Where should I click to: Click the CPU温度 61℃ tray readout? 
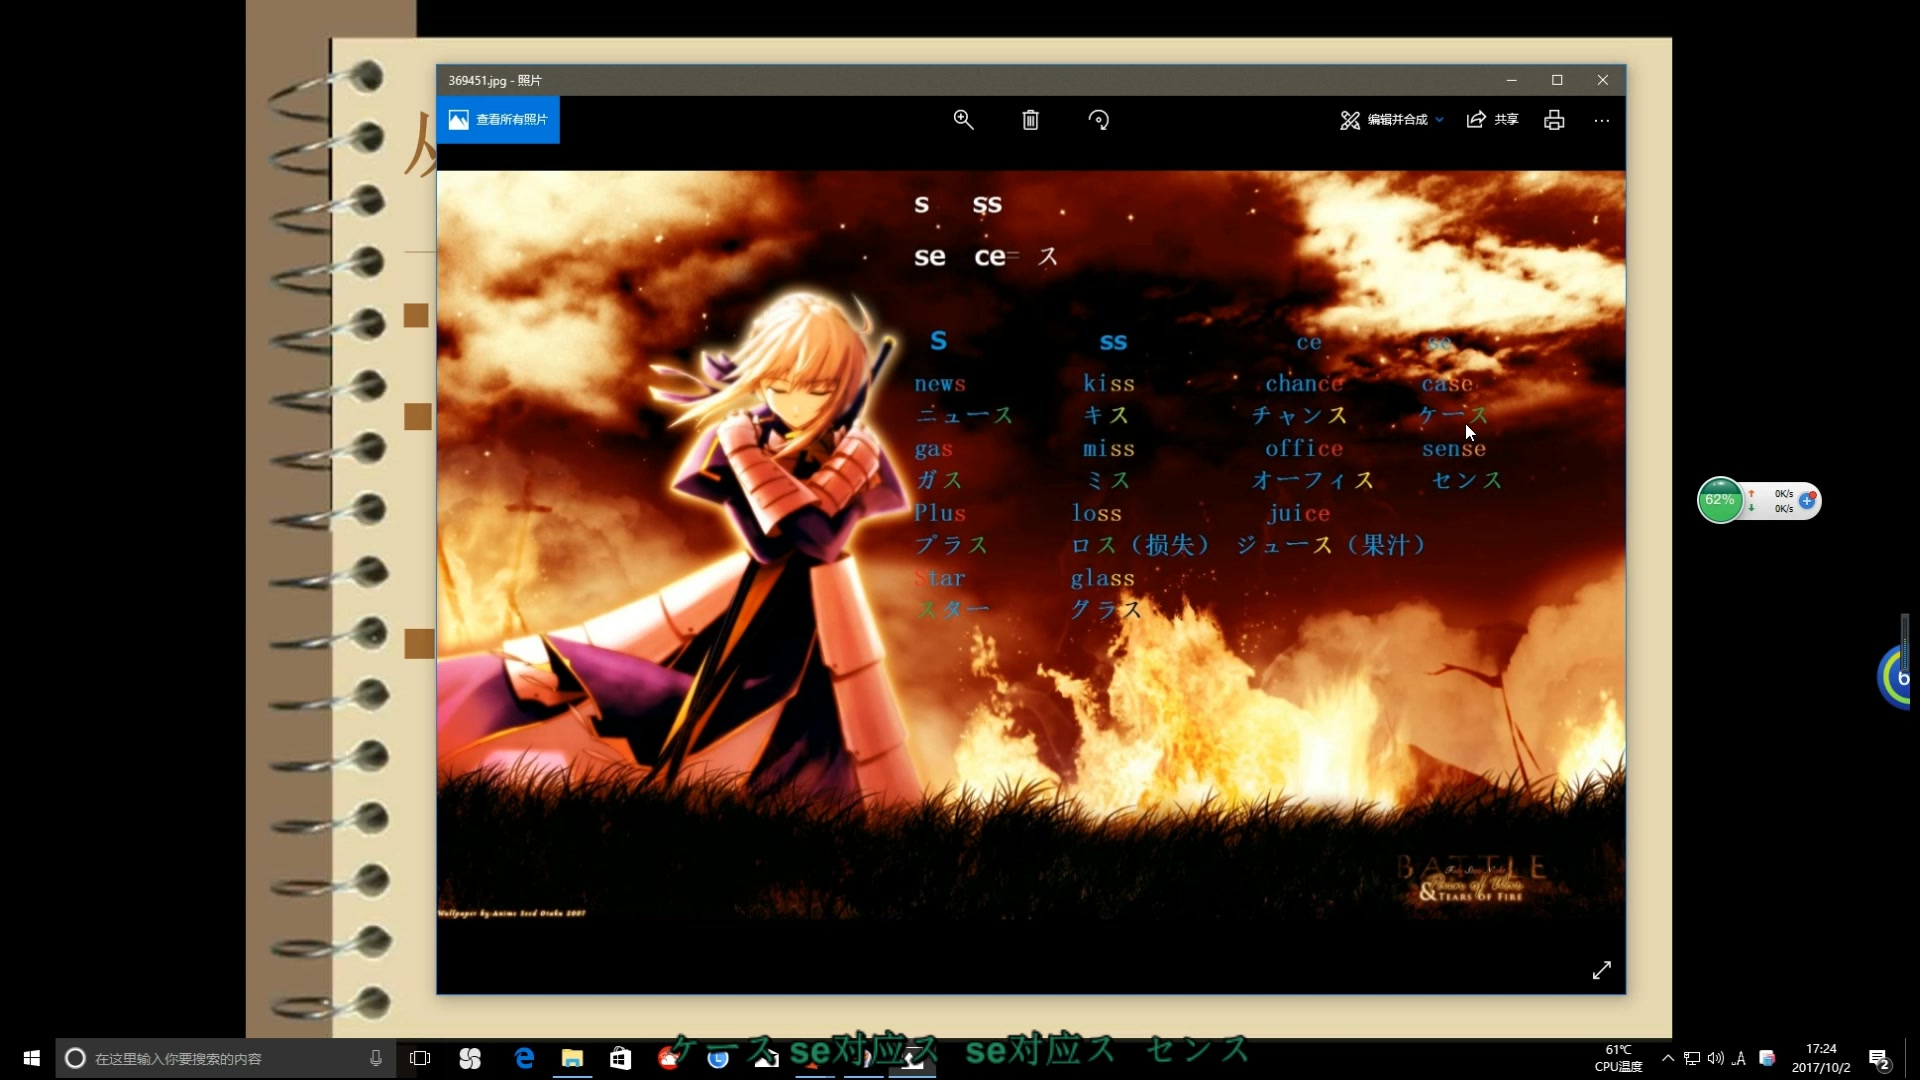point(1618,1058)
